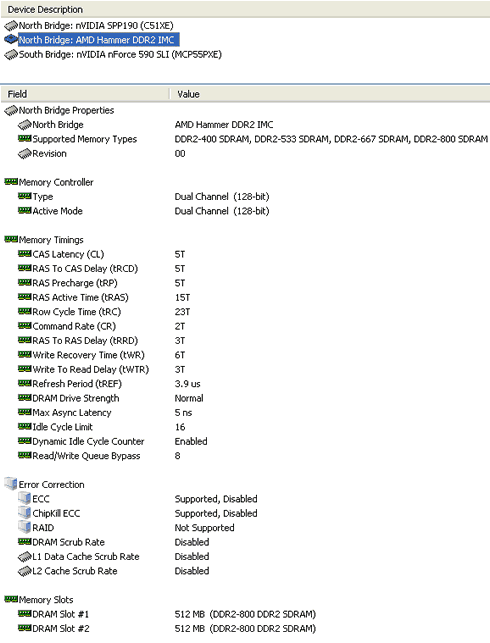Click the Error Correction section icon
Viewport: 490px width, 643px height.
coord(11,484)
